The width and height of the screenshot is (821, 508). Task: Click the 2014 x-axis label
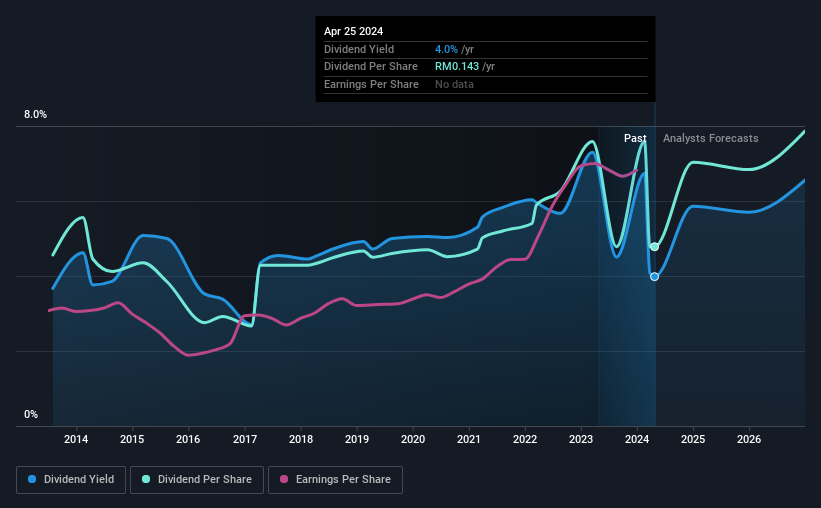(x=76, y=439)
